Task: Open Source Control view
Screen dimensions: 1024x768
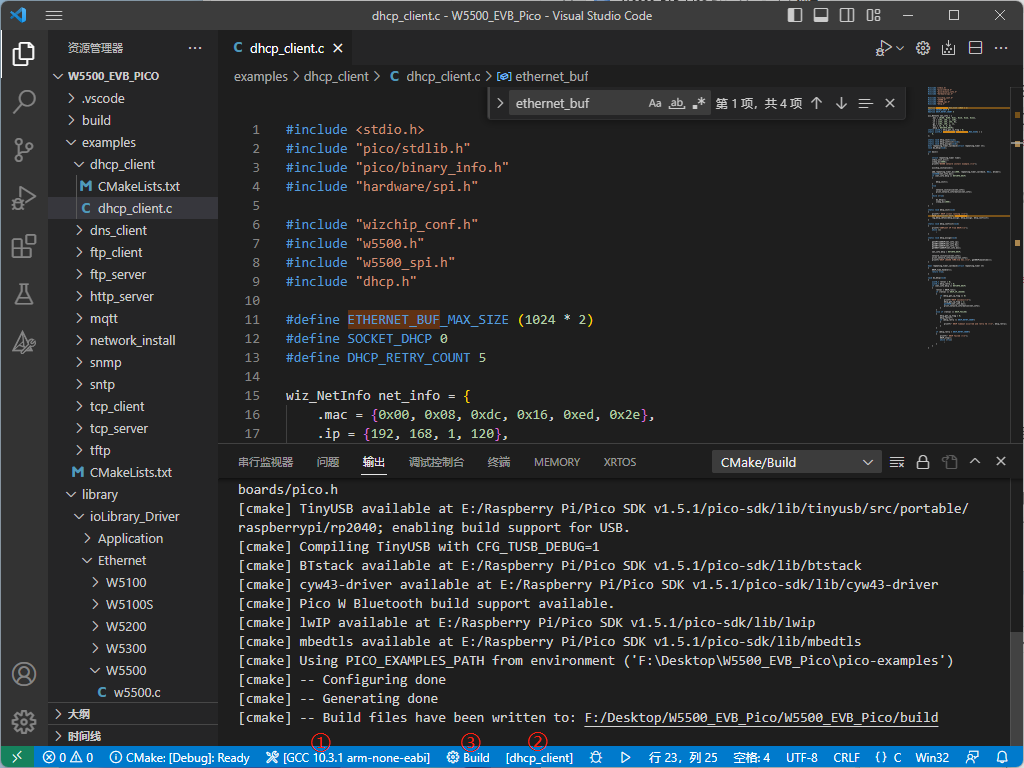Action: 24,150
